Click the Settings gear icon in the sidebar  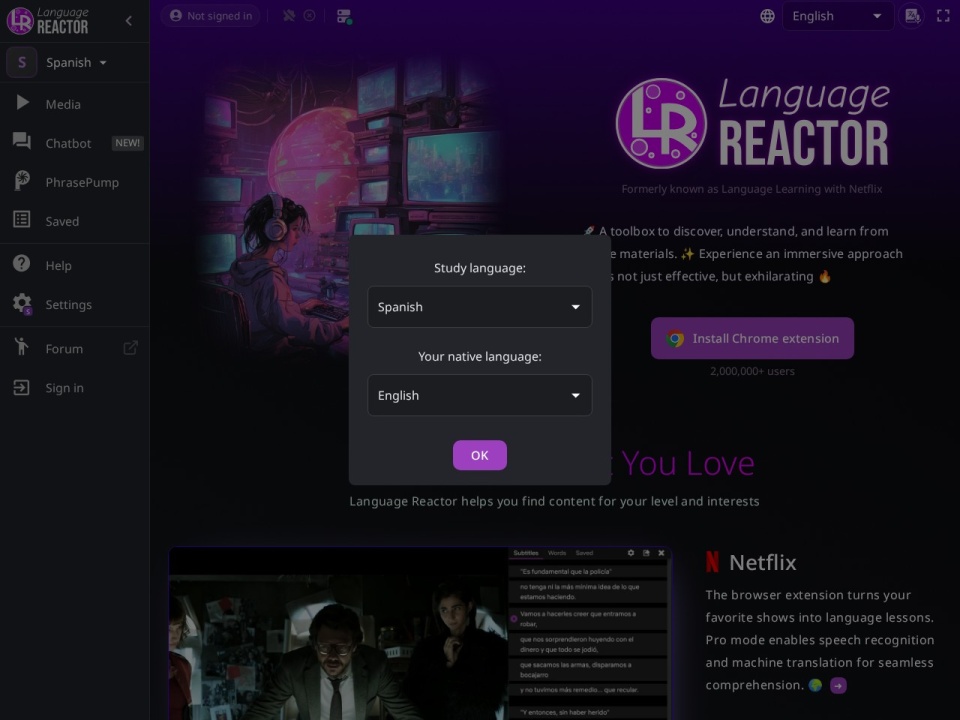tap(23, 304)
